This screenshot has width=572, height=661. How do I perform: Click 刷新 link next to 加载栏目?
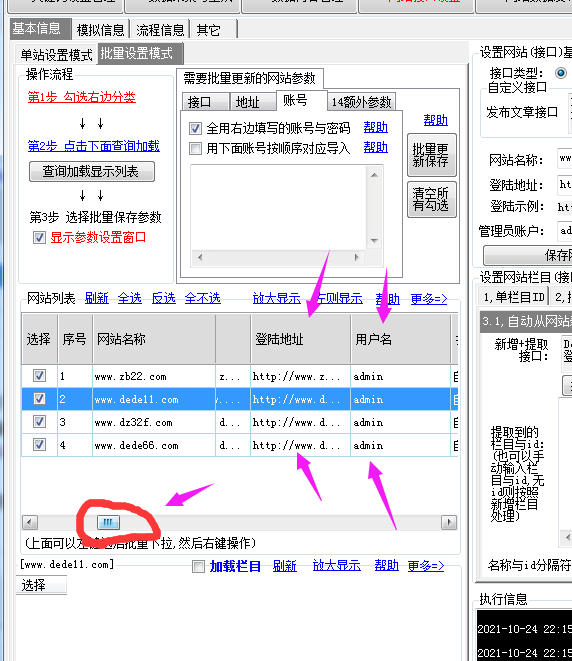pyautogui.click(x=285, y=566)
